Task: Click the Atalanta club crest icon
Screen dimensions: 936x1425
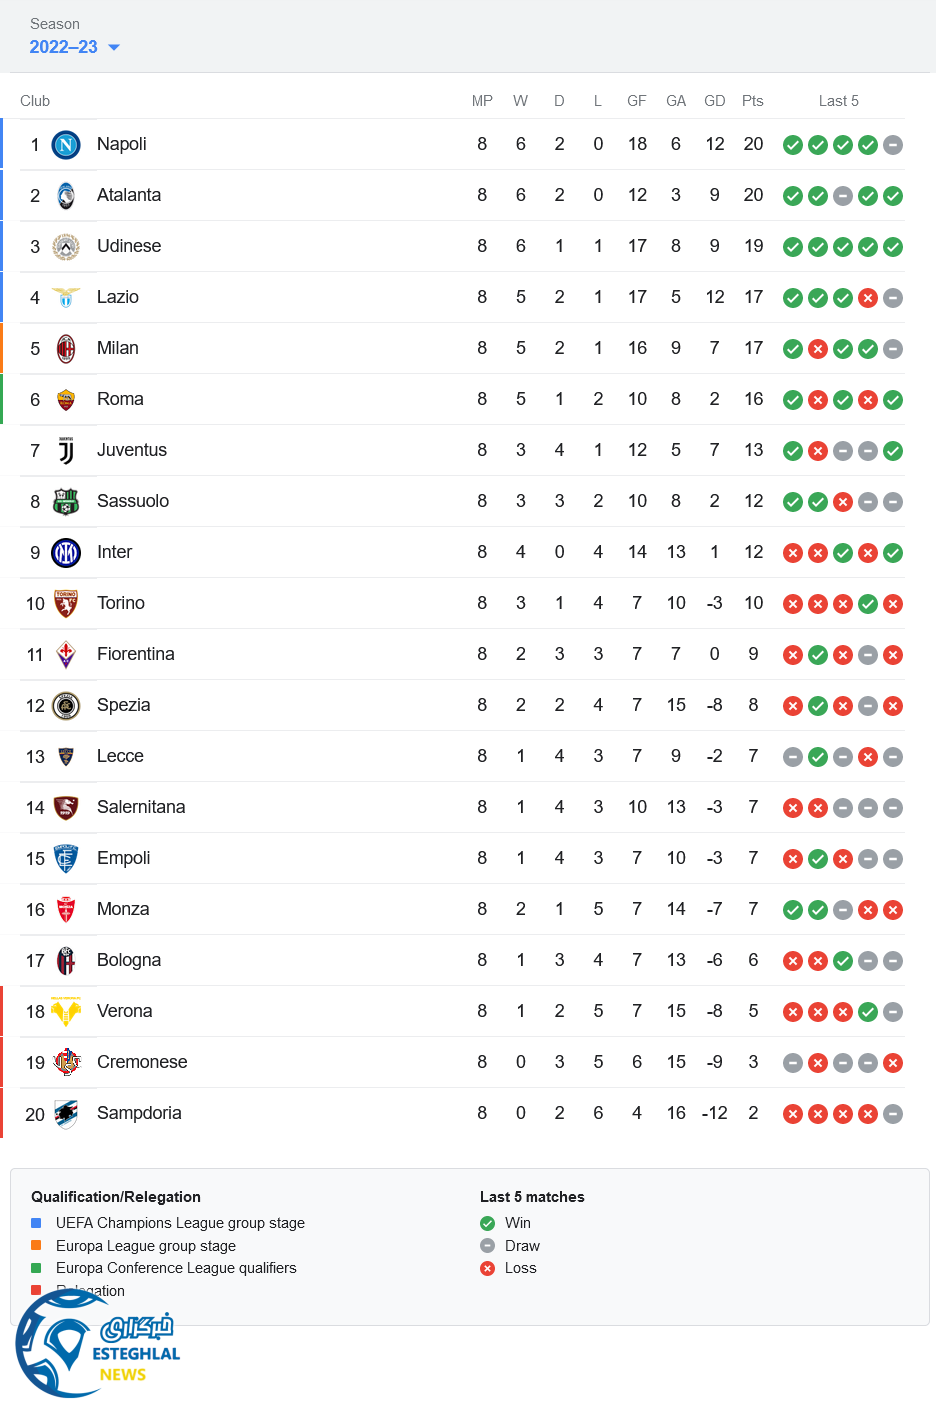Action: (x=66, y=196)
